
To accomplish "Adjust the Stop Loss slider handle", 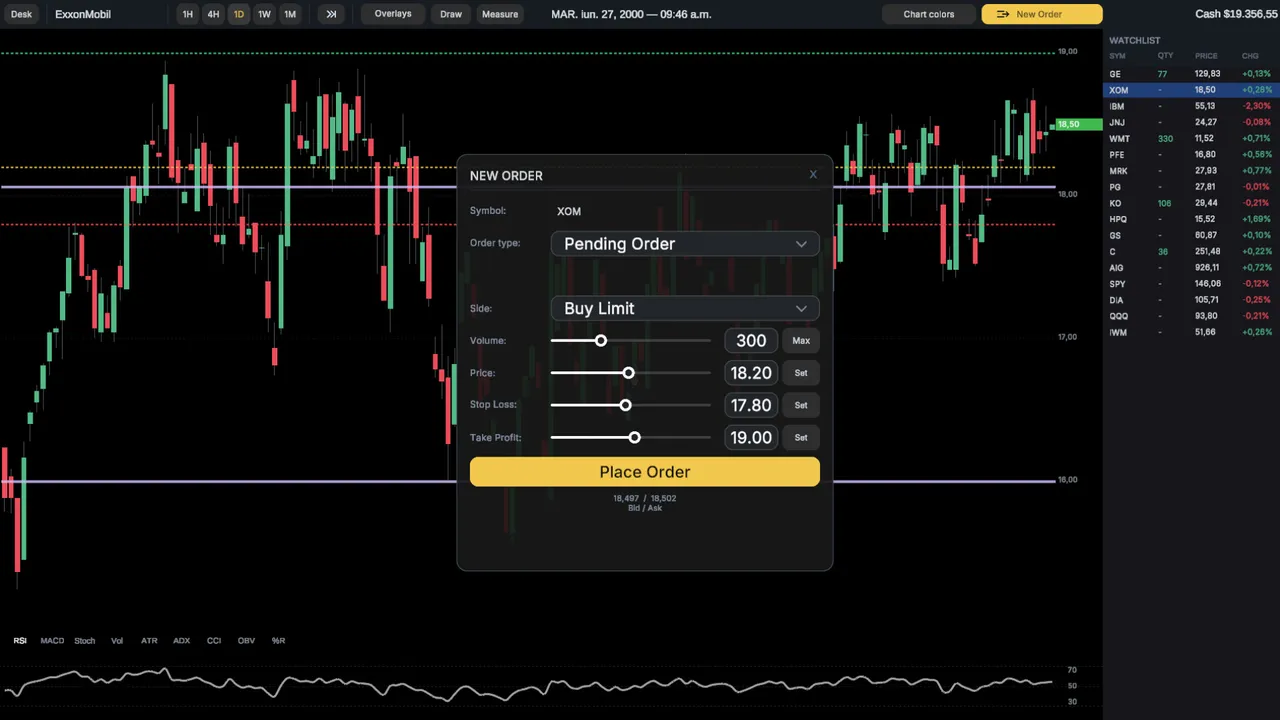I will click(626, 405).
